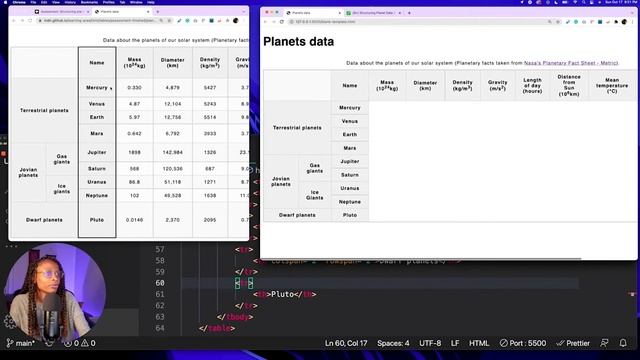Open new tab in left Chrome window
Image resolution: width=640 pixels, height=360 pixels.
pos(158,11)
